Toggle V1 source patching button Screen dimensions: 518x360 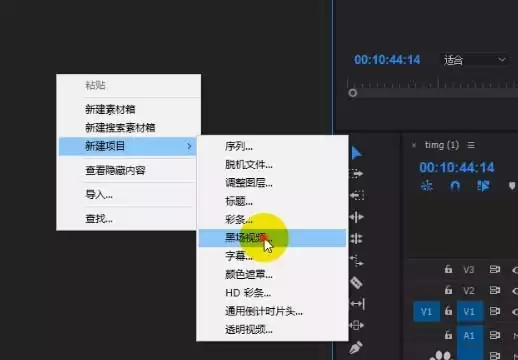(426, 311)
